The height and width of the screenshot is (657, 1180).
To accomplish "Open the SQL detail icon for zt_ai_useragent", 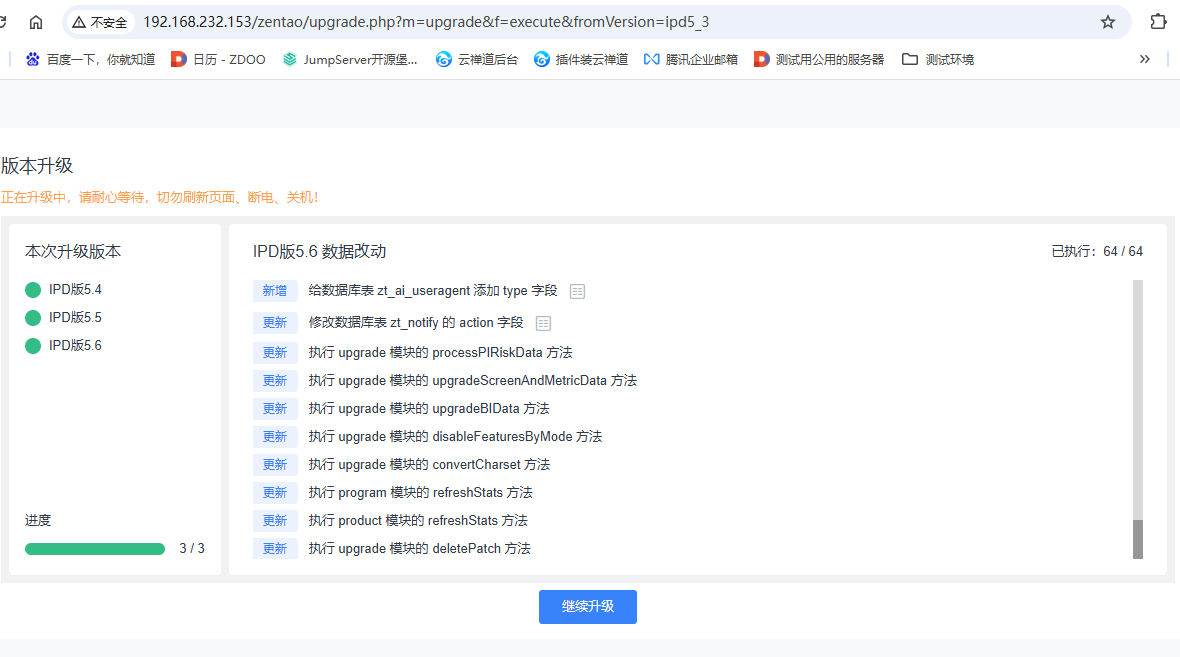I will pyautogui.click(x=577, y=291).
